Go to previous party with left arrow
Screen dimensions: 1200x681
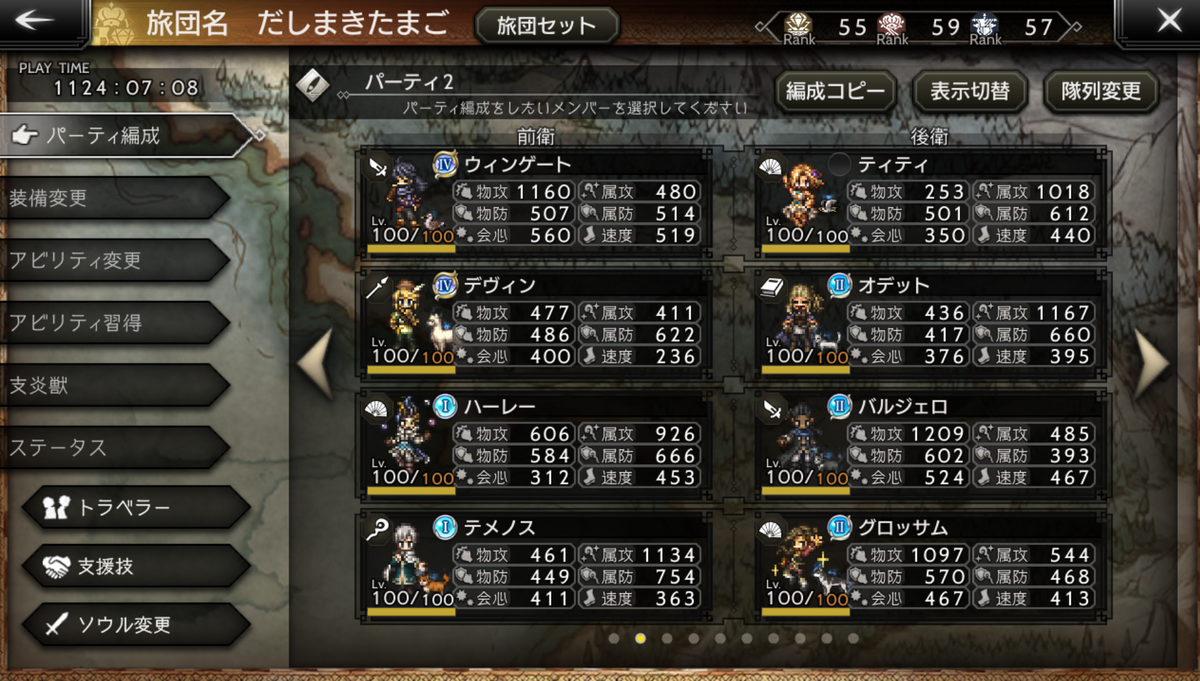click(x=316, y=363)
